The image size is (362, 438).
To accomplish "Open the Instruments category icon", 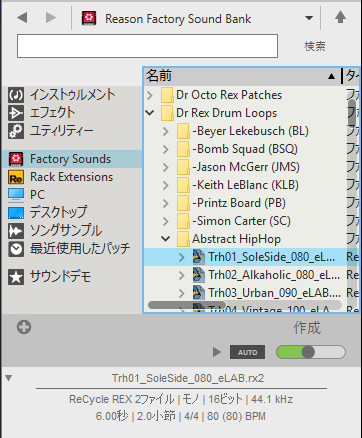I will 16,95.
